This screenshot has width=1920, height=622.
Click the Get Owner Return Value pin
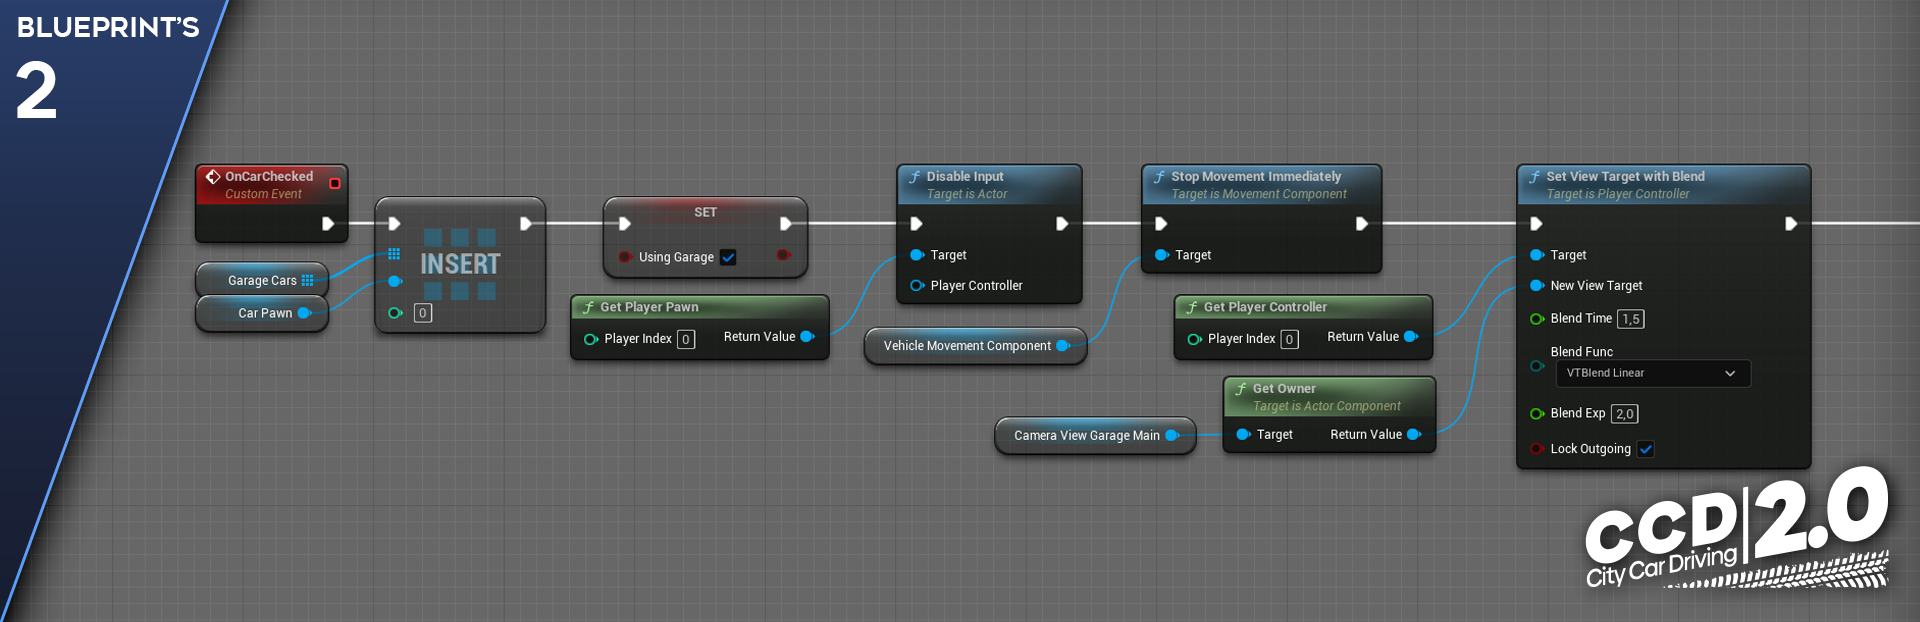pos(1414,434)
